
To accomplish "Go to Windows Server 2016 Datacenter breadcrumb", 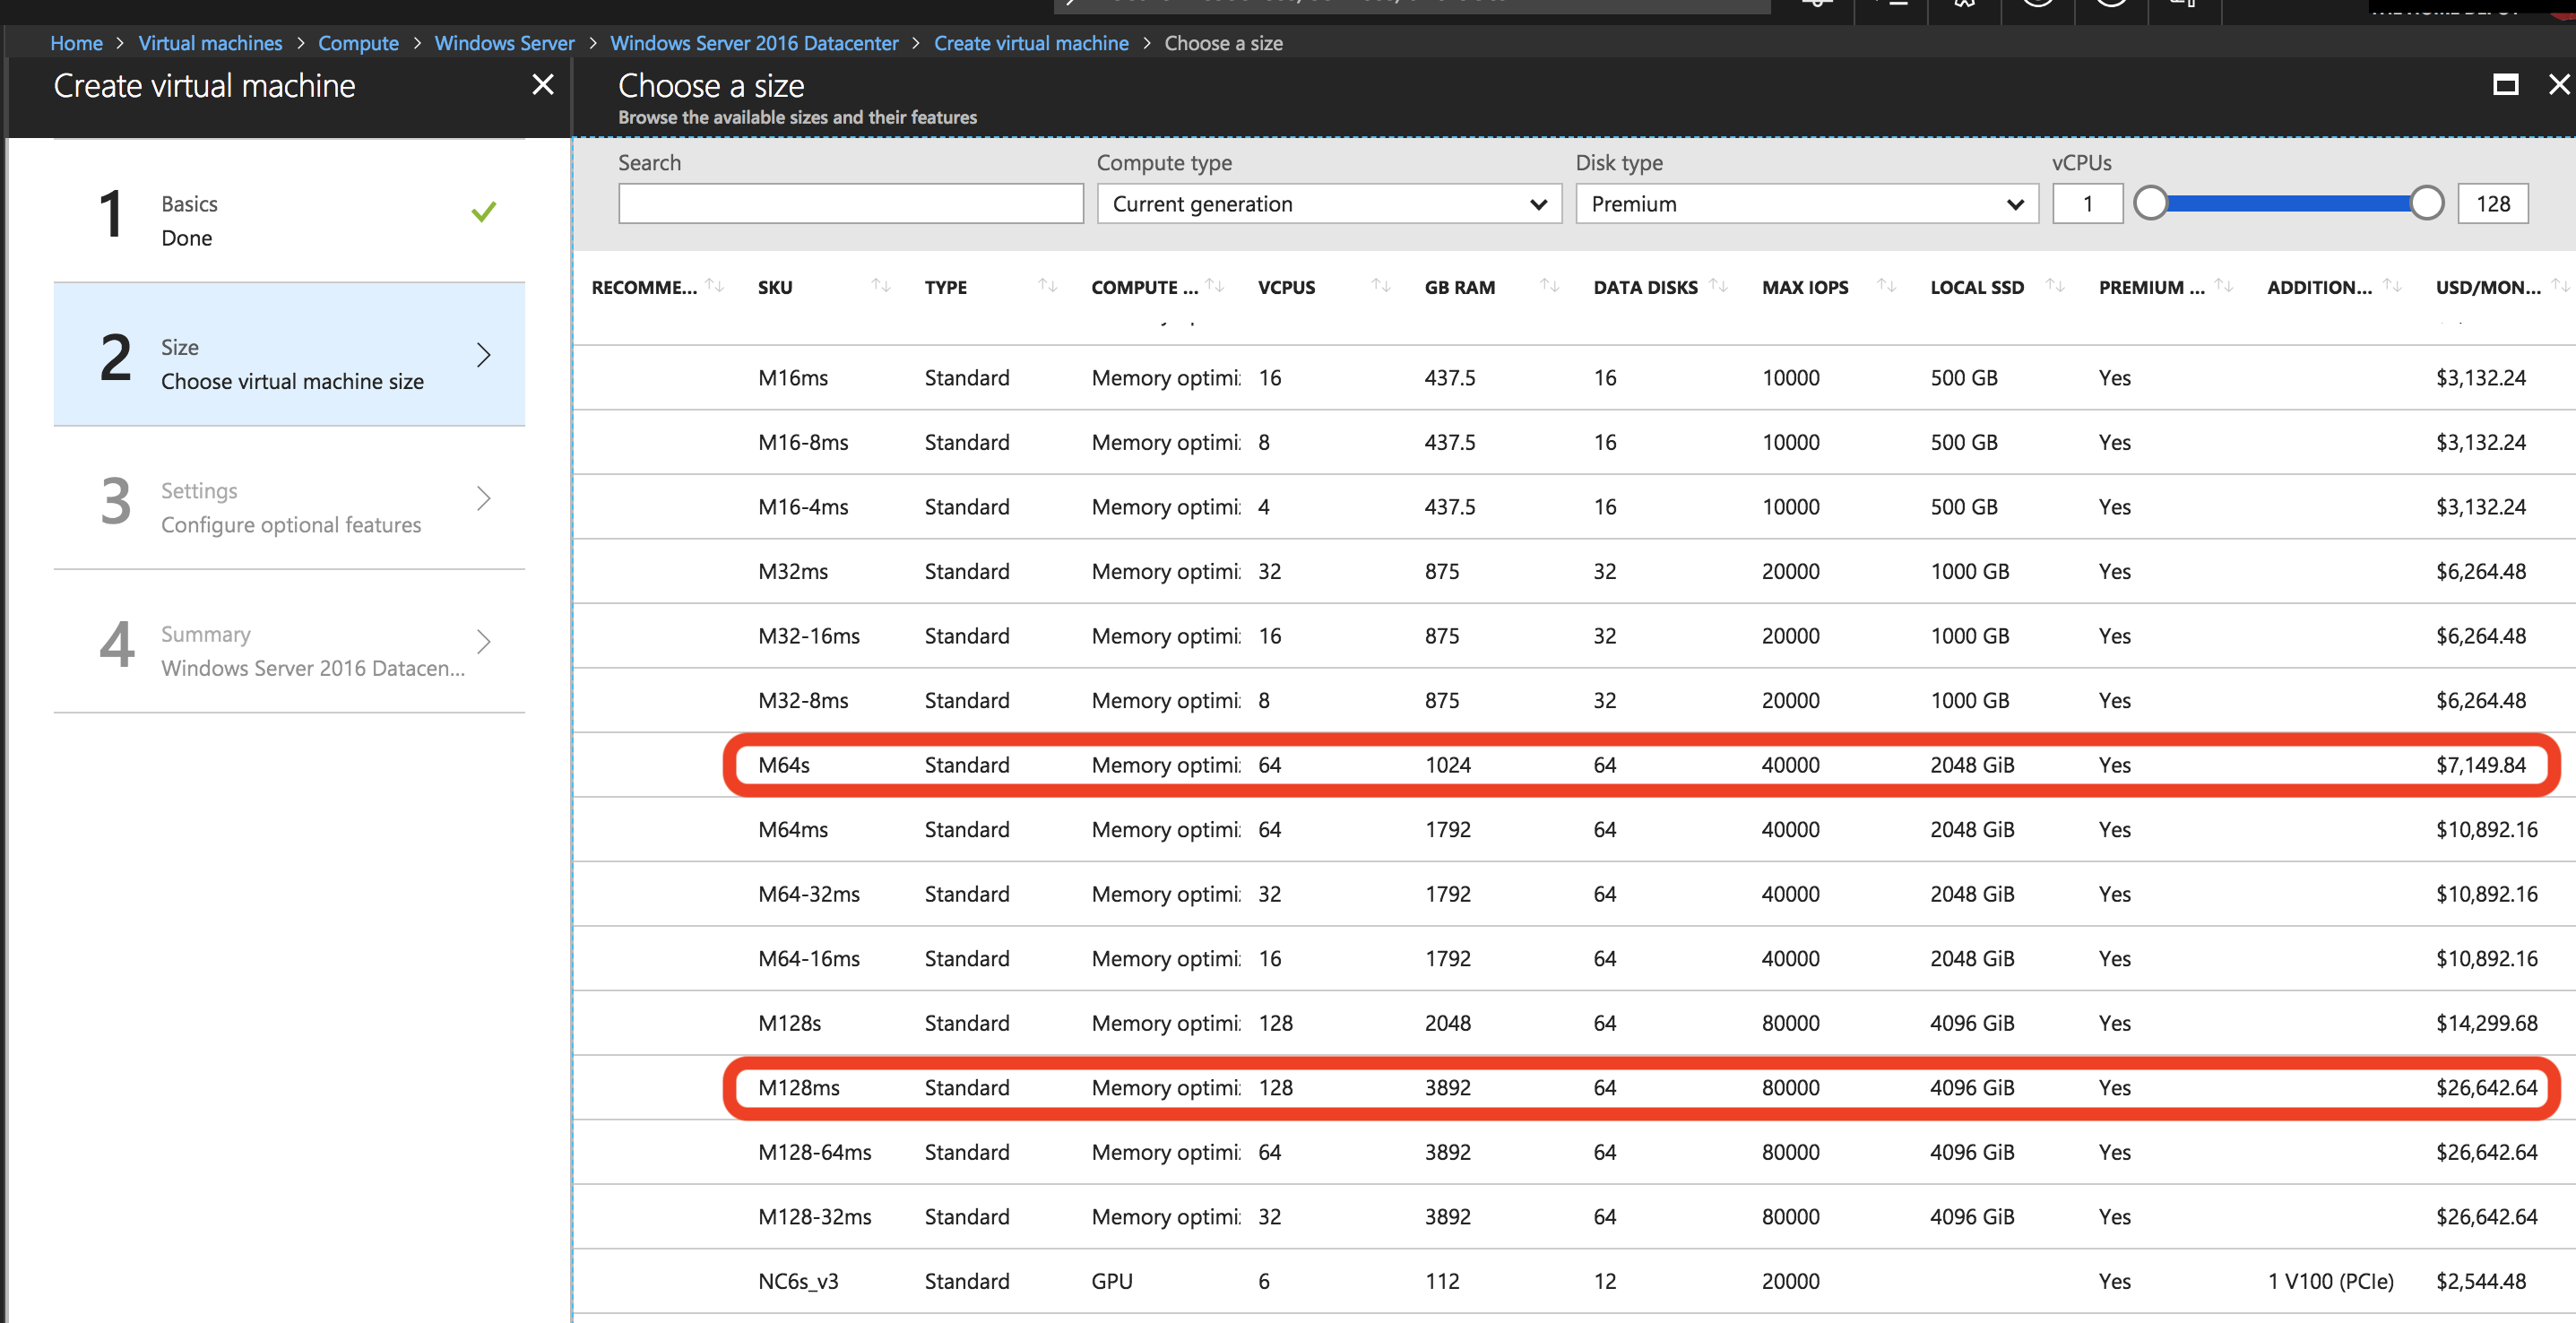I will click(754, 43).
